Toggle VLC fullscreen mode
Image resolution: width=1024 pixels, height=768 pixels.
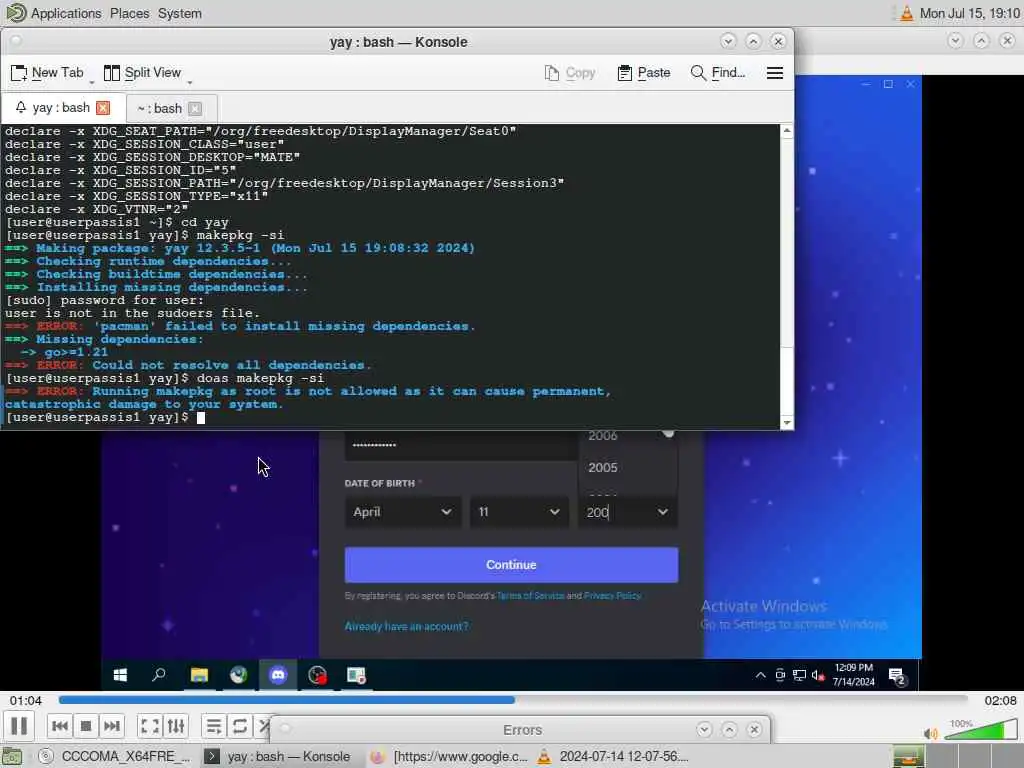(150, 726)
